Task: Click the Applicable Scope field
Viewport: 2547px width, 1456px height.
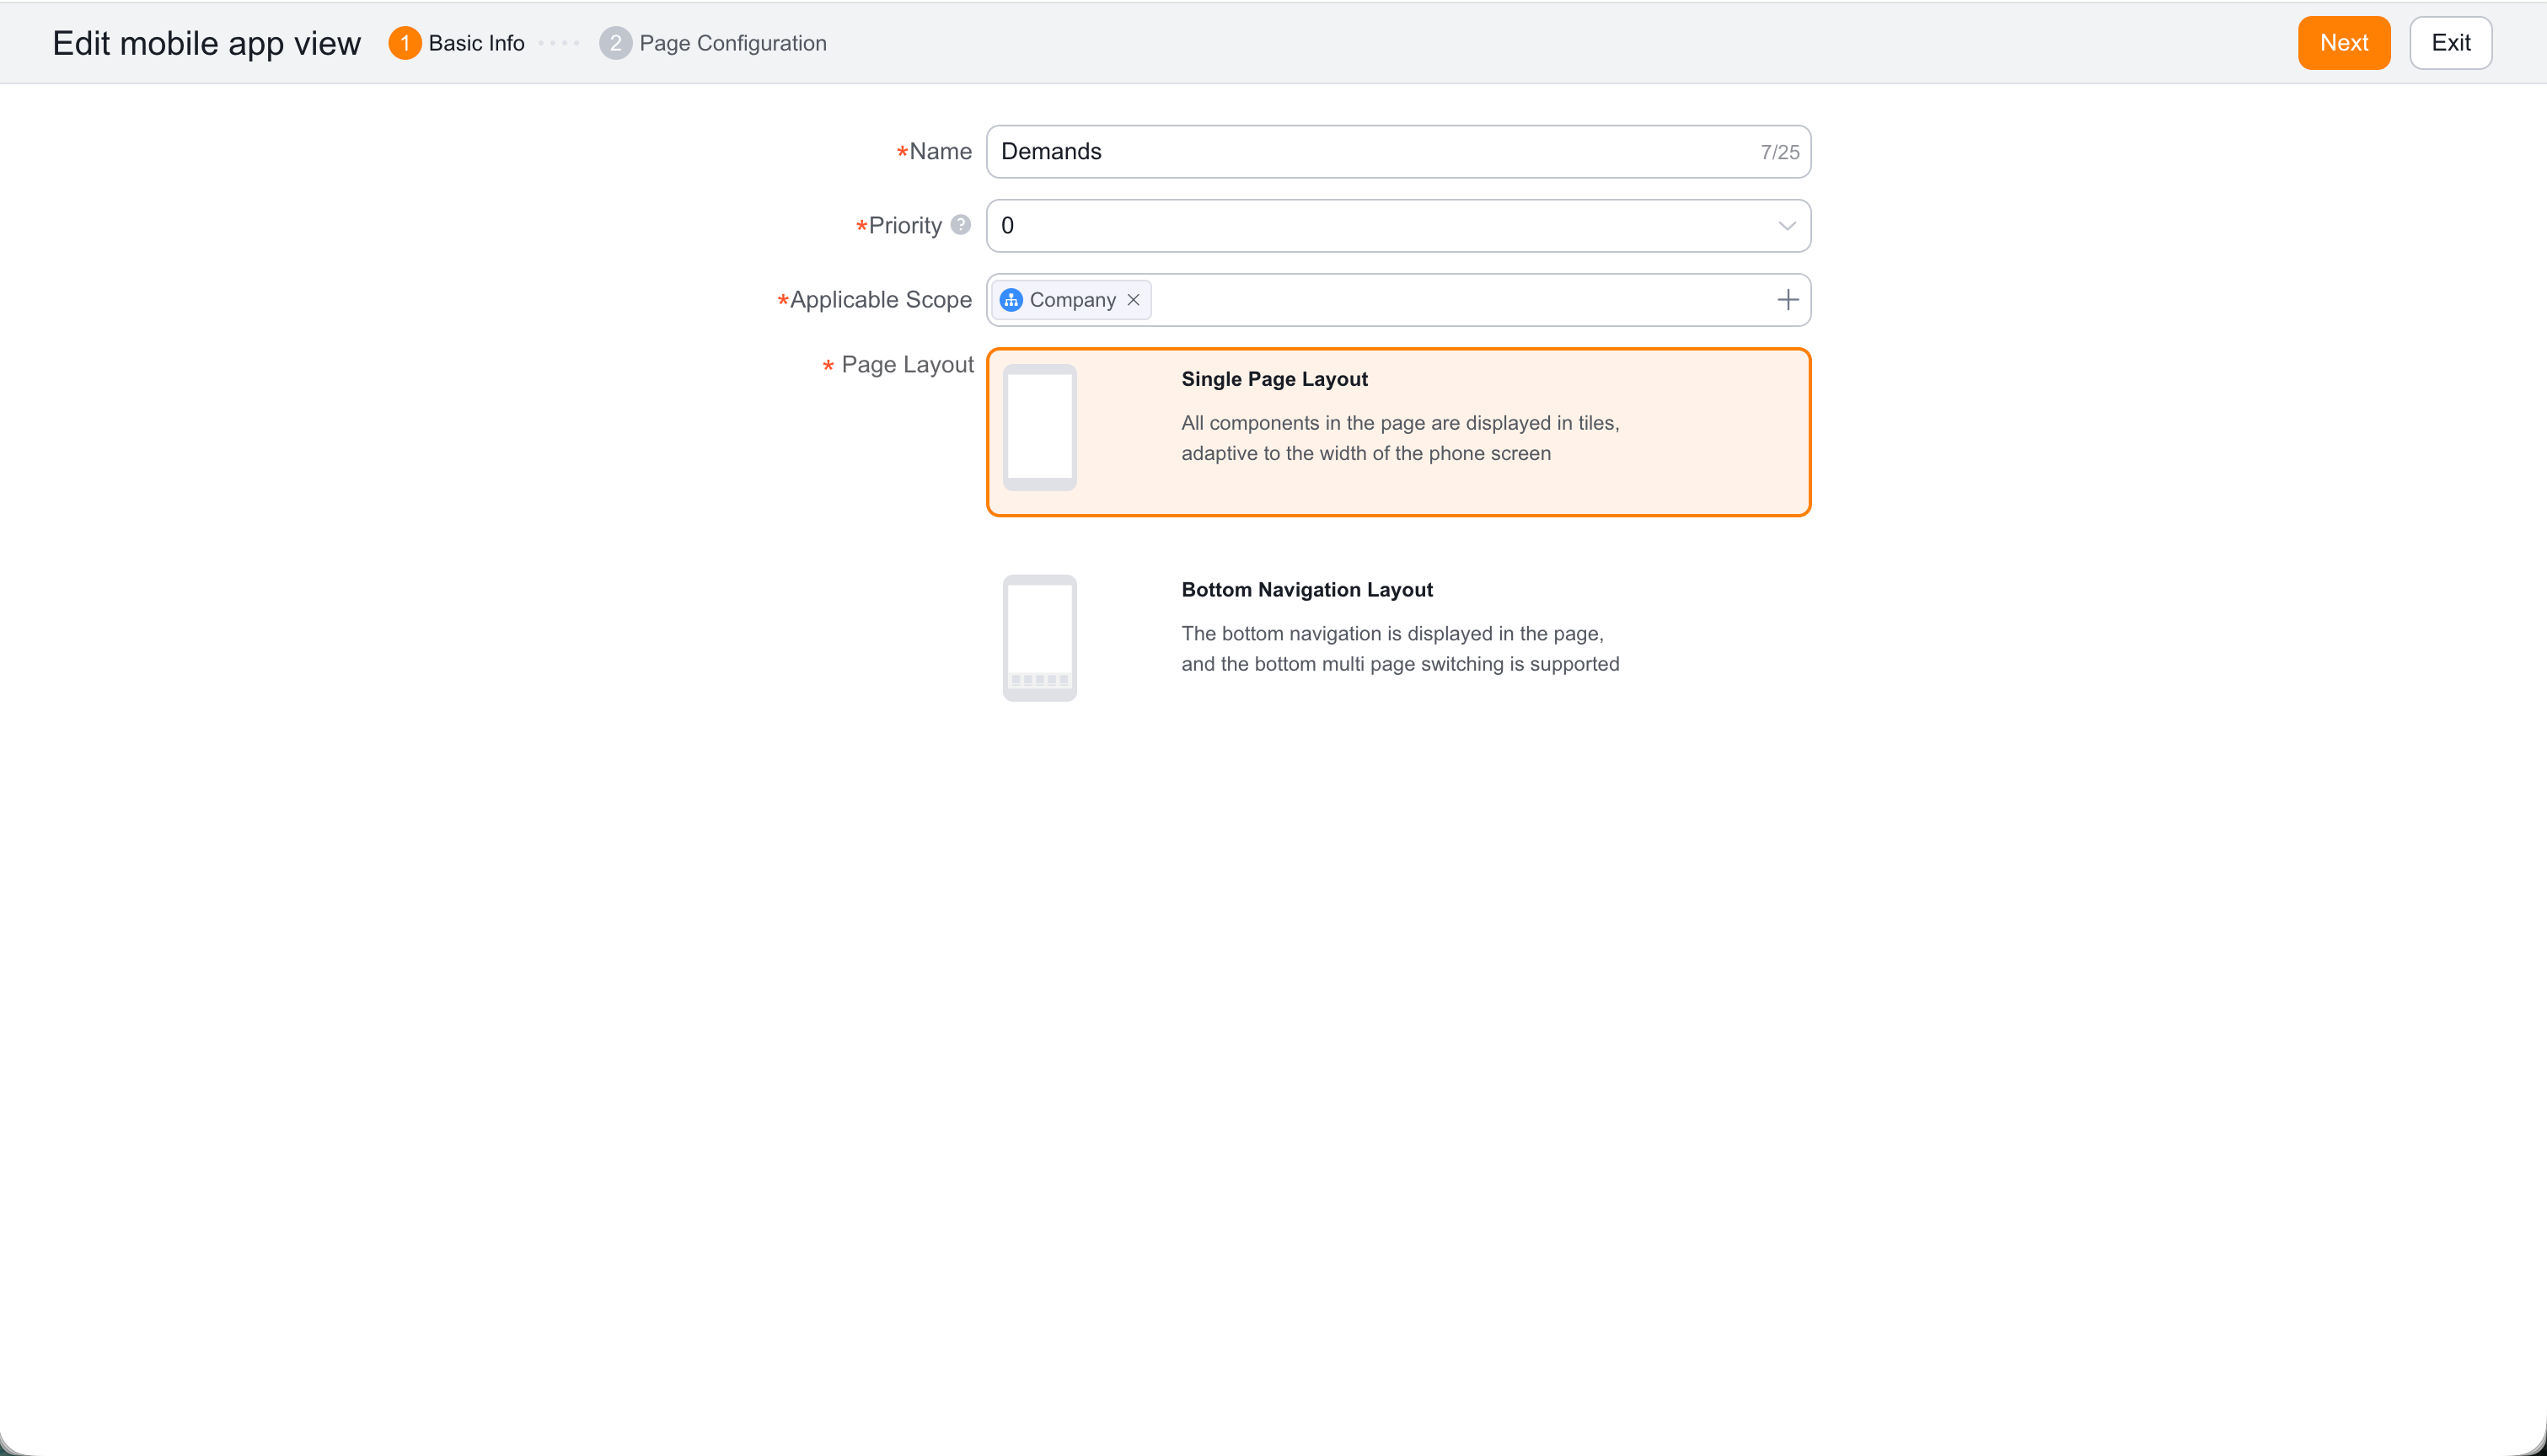Action: pos(1398,300)
